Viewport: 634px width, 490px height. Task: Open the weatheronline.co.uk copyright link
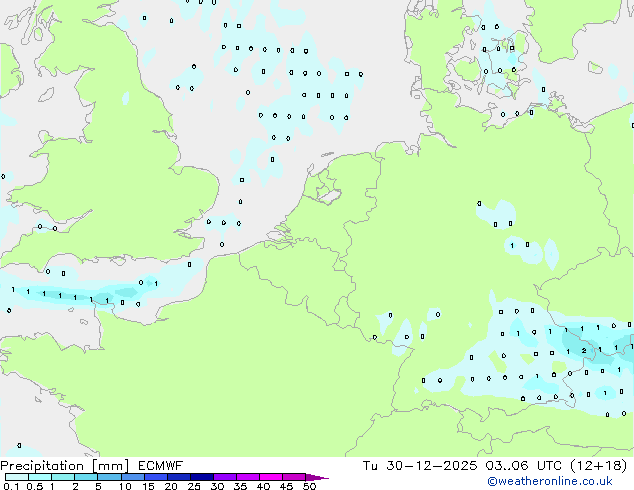coord(550,481)
